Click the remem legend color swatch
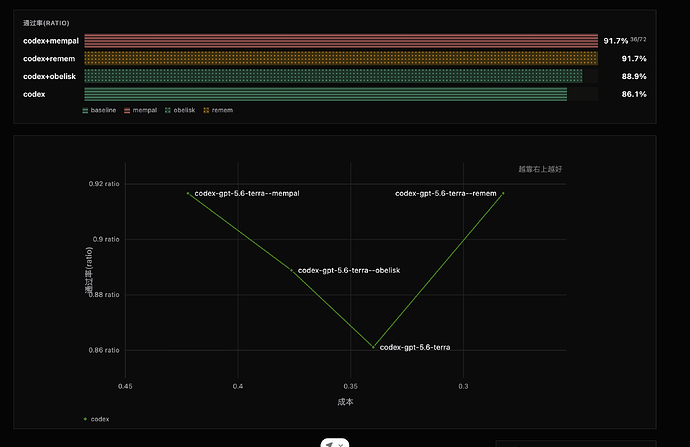Screen dimensions: 690x447 pyautogui.click(x=206, y=110)
